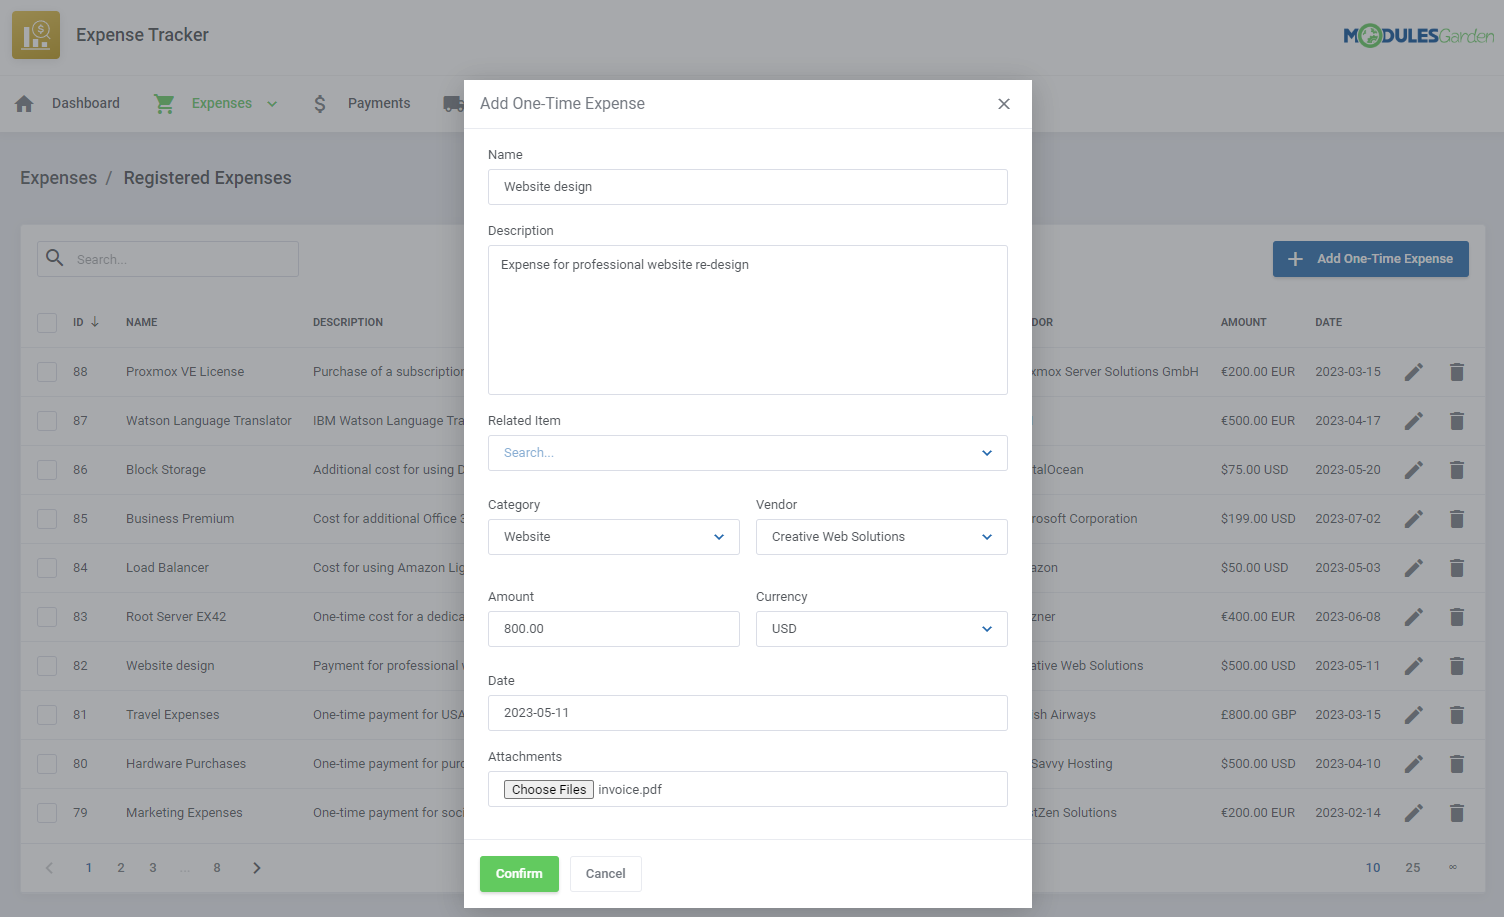Close the Add One-Time Expense dialog
Screen dimensions: 1504x917
[x=1004, y=104]
